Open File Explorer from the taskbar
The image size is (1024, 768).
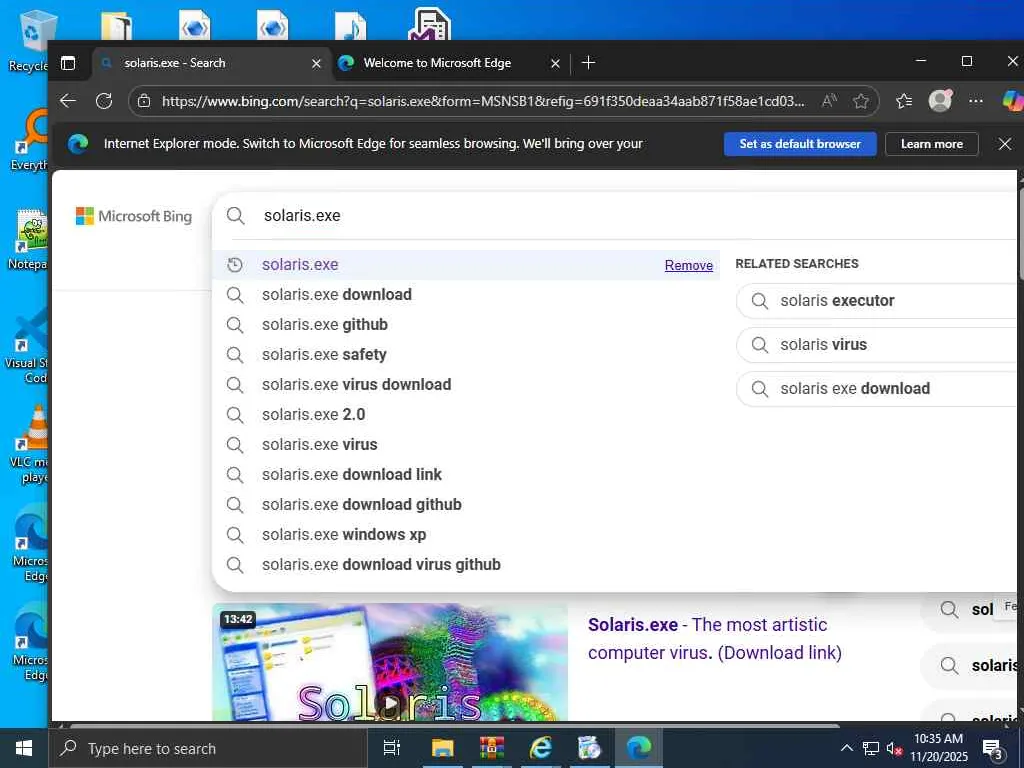442,748
